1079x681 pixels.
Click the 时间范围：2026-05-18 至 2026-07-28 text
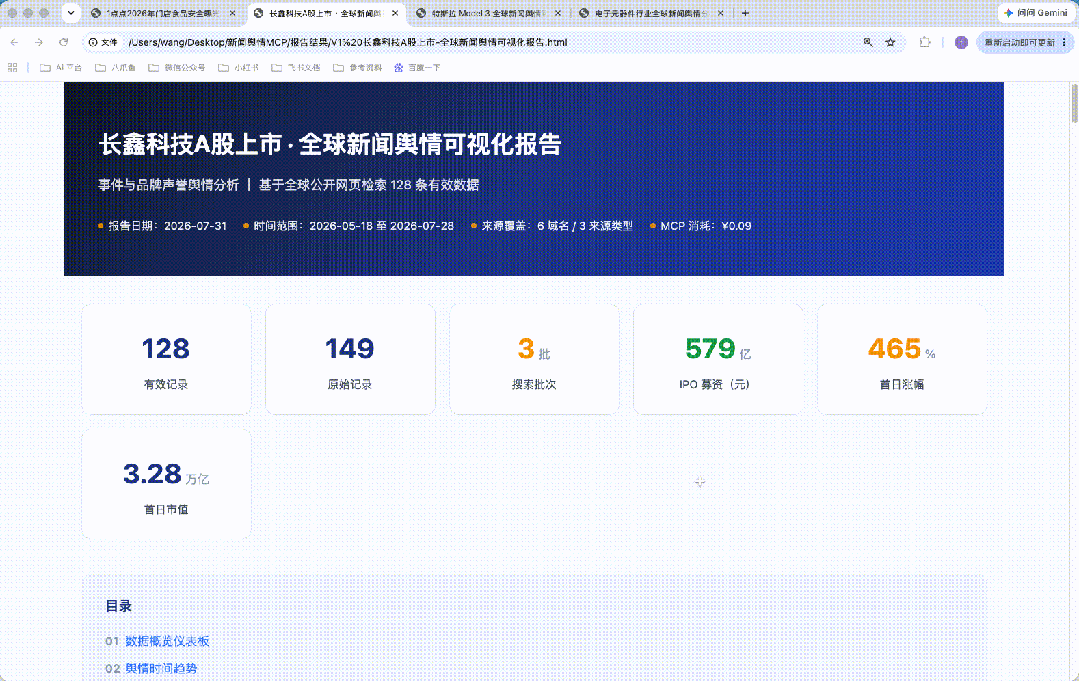pos(353,226)
